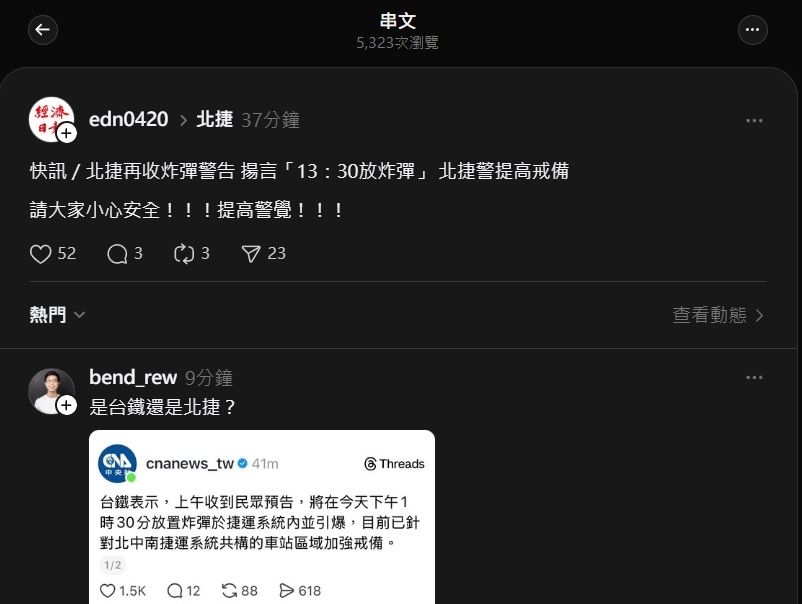Follow edn0420 via the avatar plus badge

pos(66,133)
